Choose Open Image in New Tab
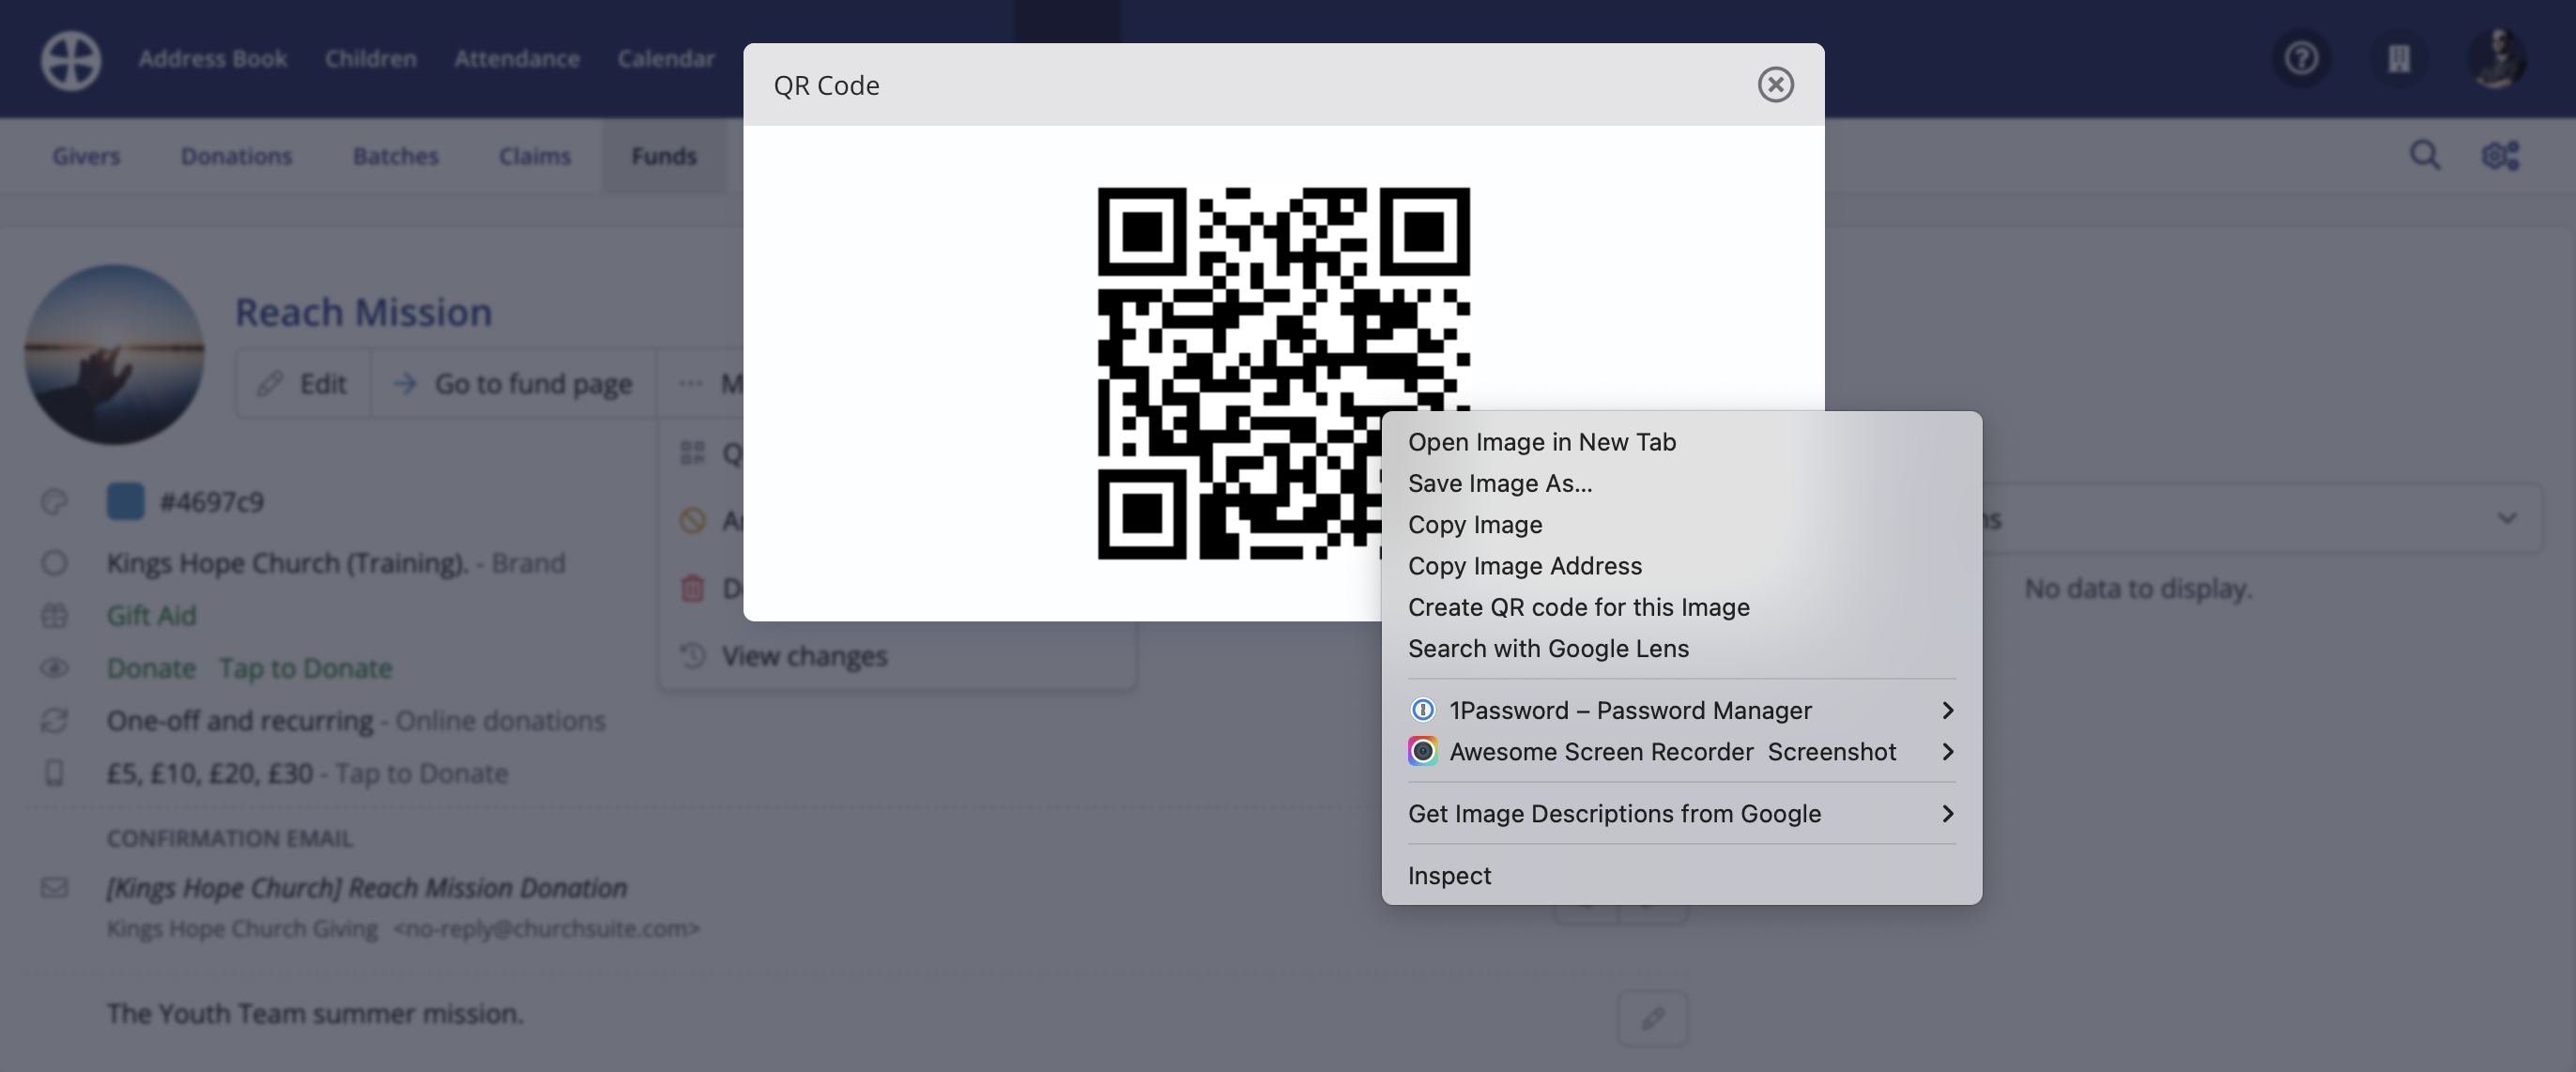Image resolution: width=2576 pixels, height=1072 pixels. click(x=1681, y=442)
